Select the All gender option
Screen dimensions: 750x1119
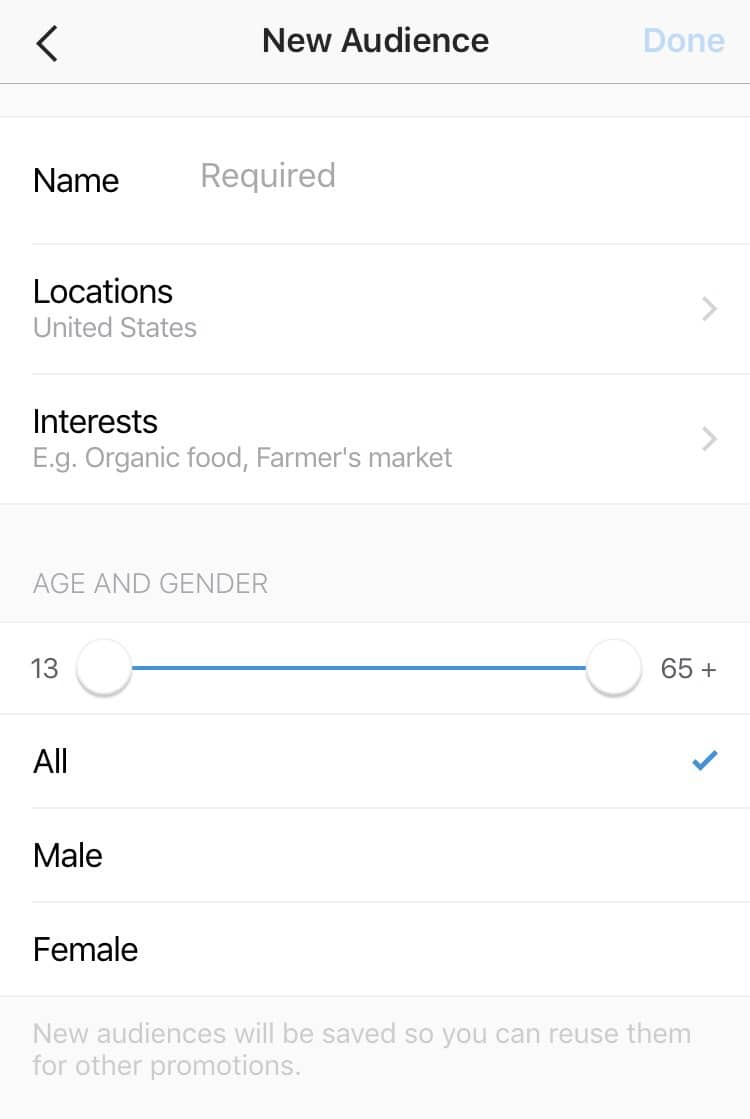[375, 761]
